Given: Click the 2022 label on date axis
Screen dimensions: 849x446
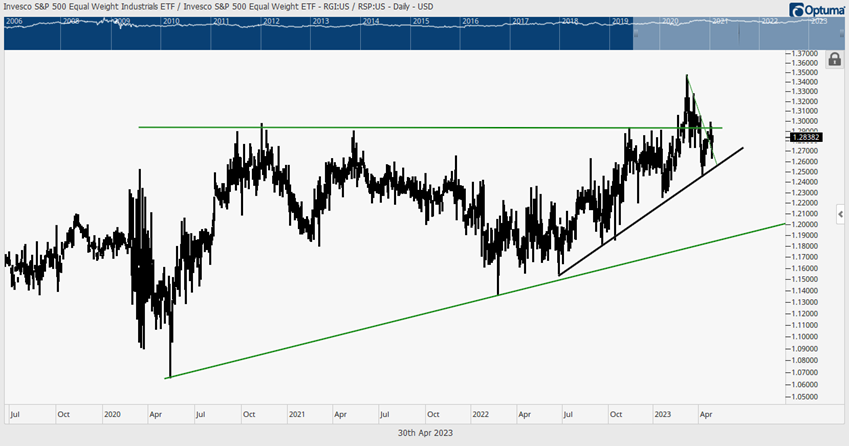Looking at the screenshot, I should (x=480, y=415).
